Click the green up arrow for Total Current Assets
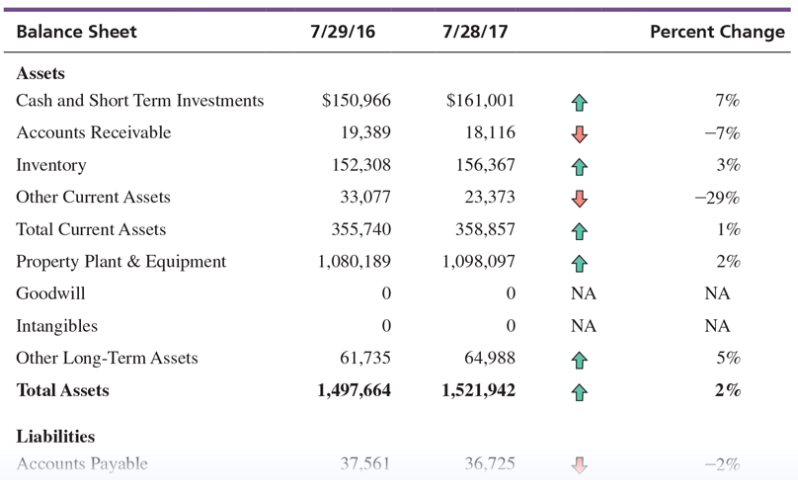The image size is (798, 480). tap(579, 231)
